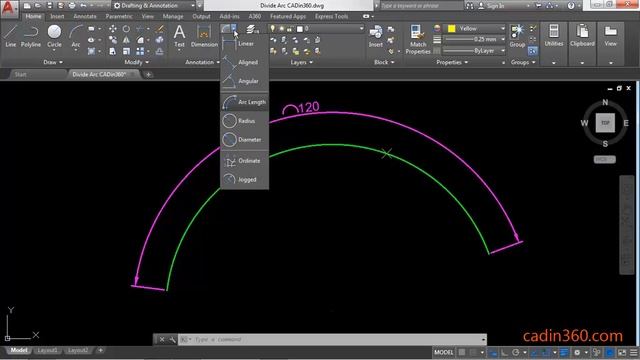Open the Utilities panel

point(553,44)
